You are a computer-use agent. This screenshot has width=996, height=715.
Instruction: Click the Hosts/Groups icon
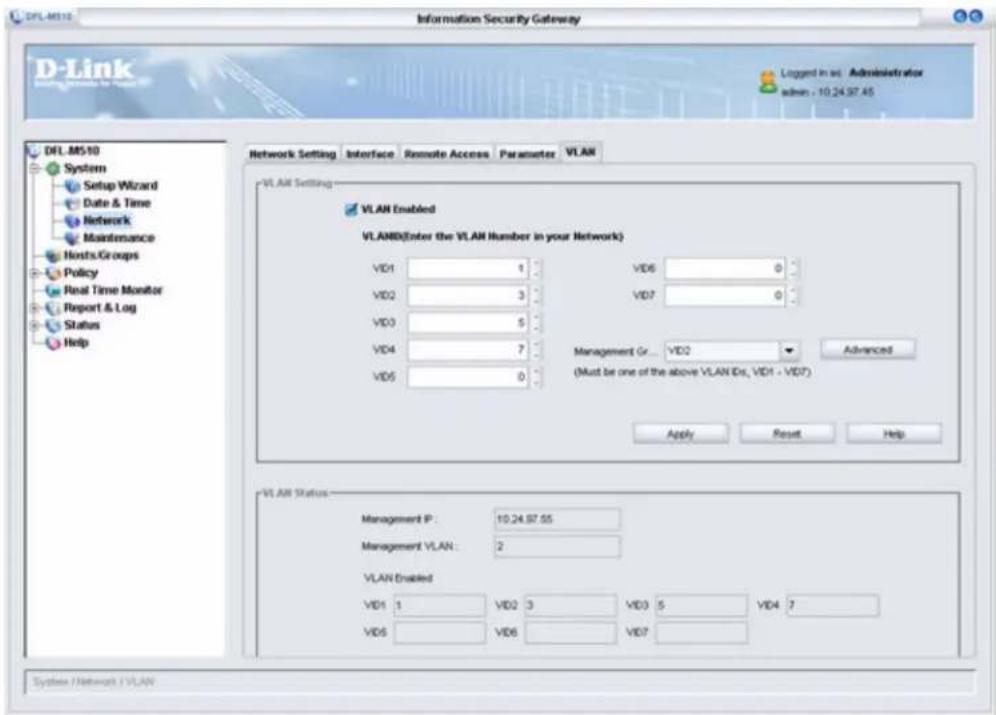[53, 256]
